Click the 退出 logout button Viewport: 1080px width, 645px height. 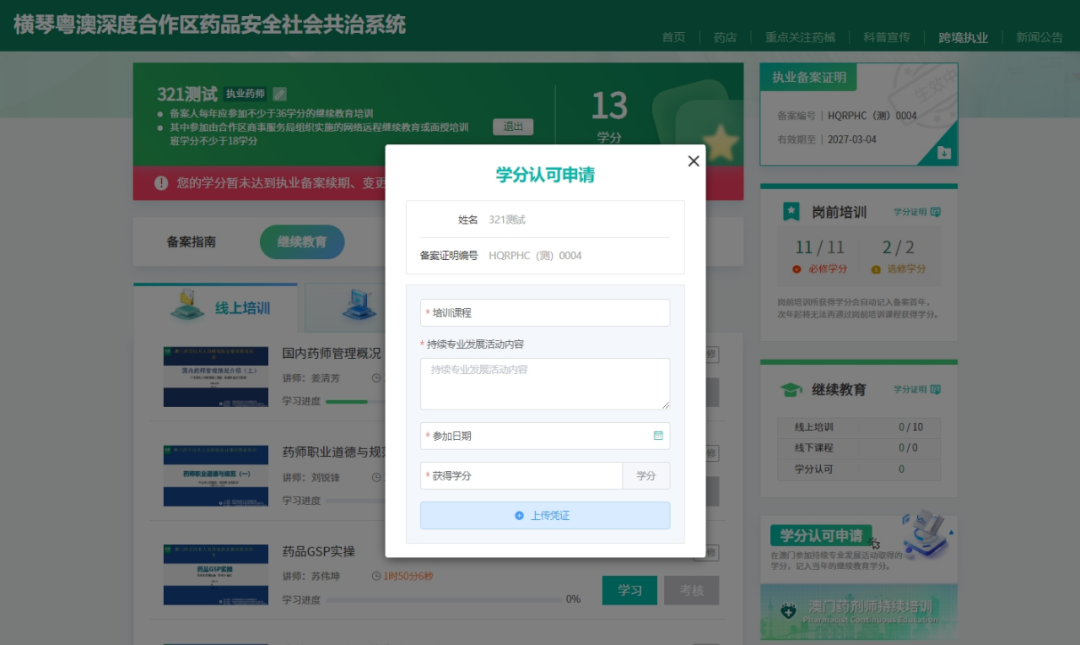pyautogui.click(x=513, y=126)
